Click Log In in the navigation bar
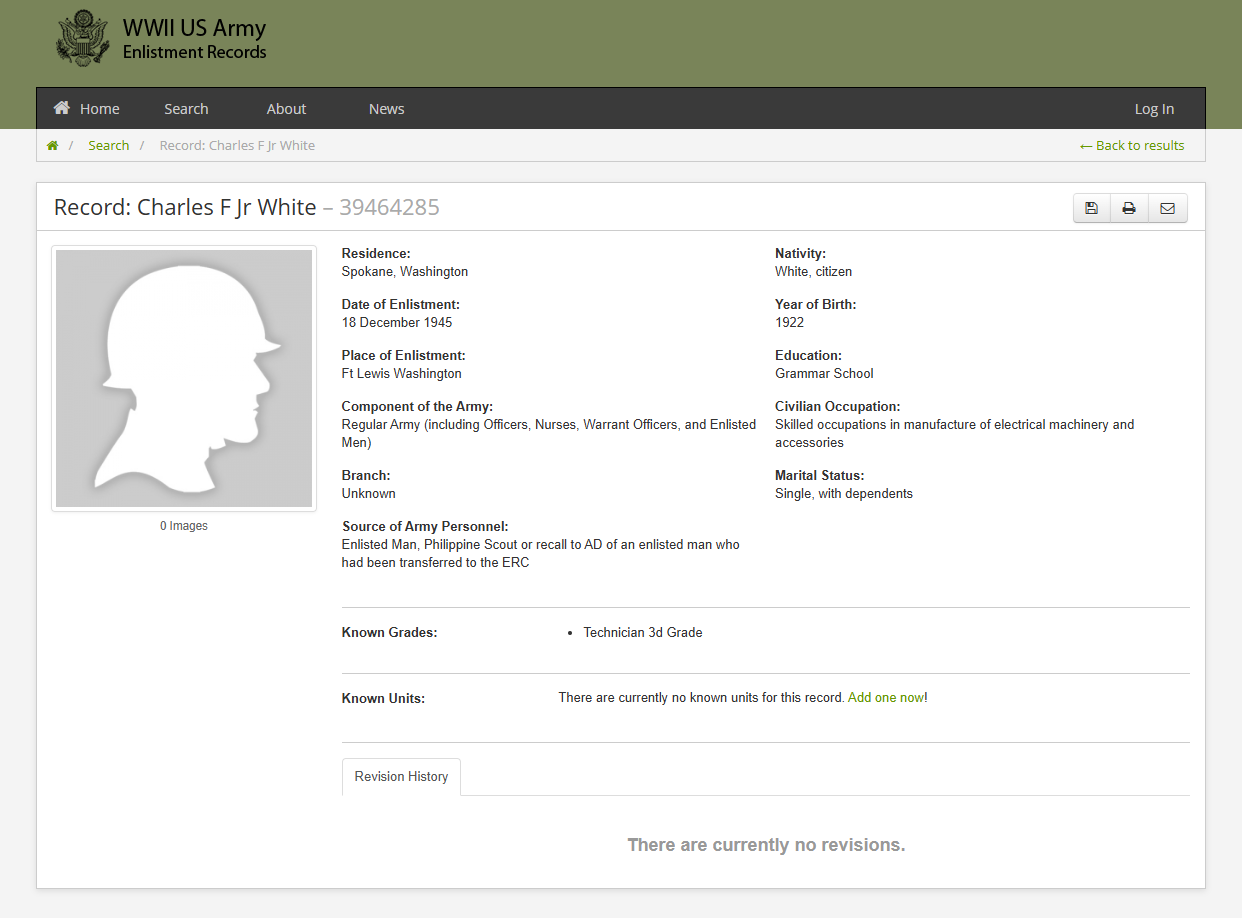The image size is (1242, 918). 1154,109
